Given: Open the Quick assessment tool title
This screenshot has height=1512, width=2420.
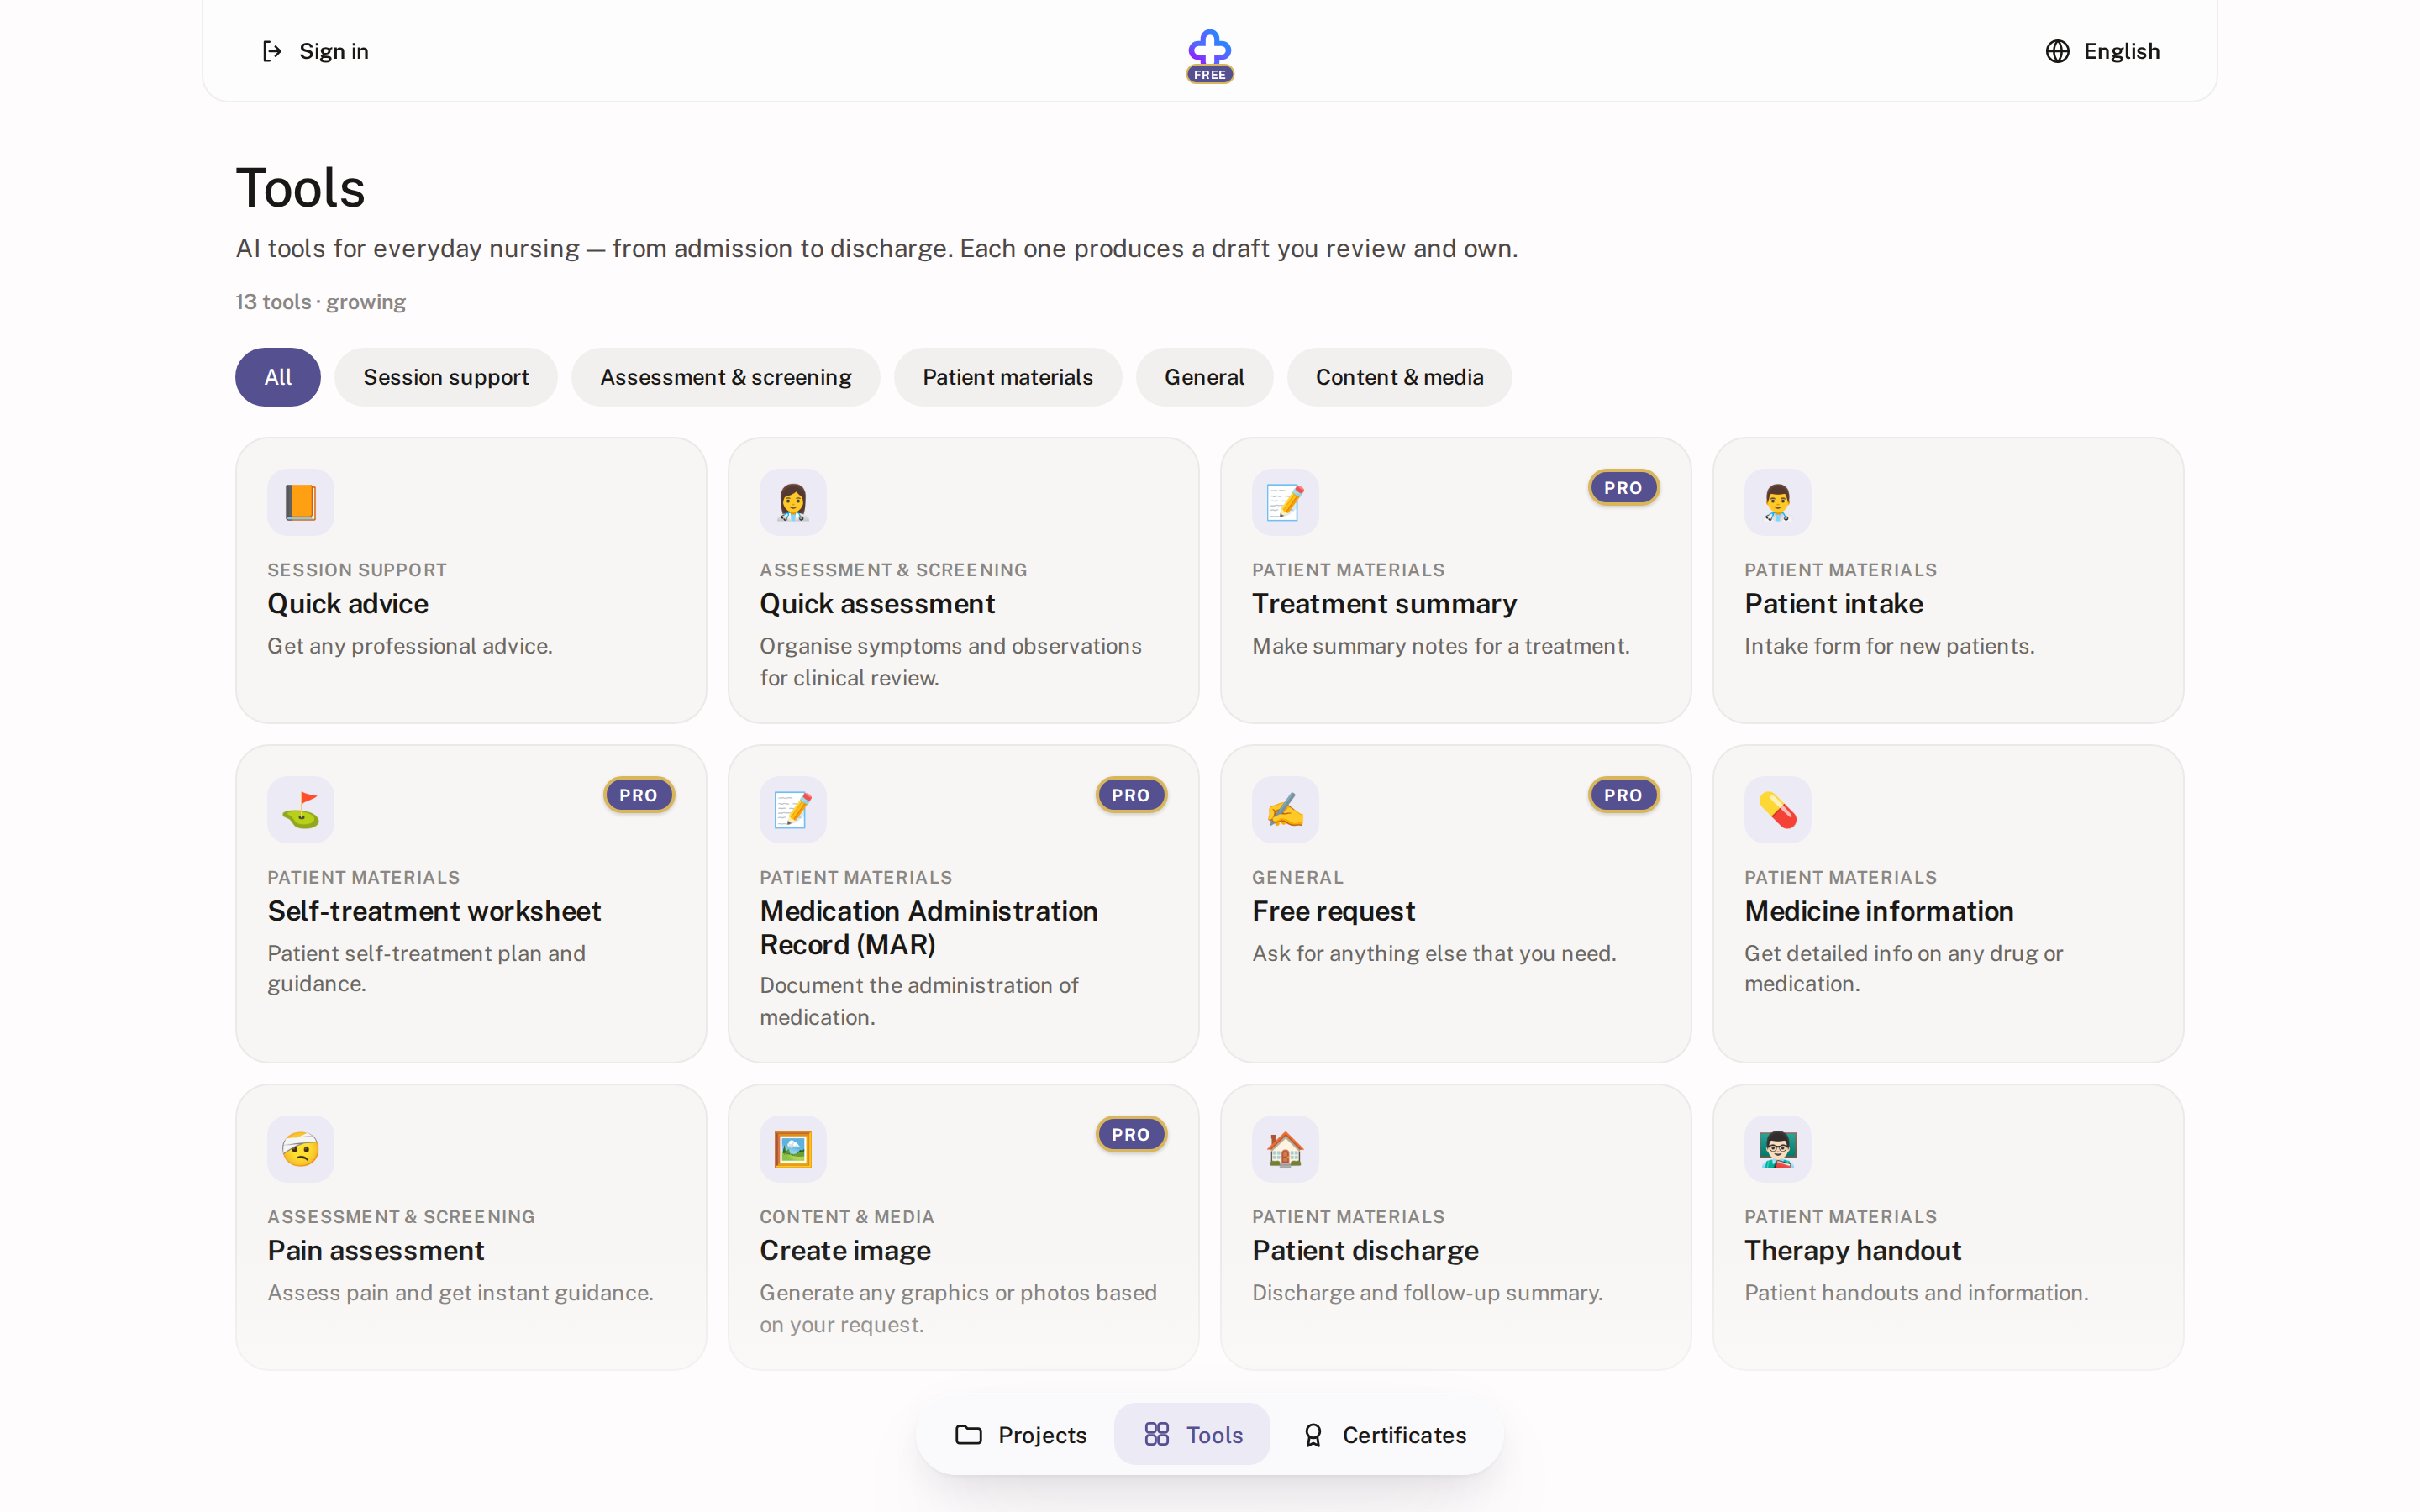Looking at the screenshot, I should (877, 604).
